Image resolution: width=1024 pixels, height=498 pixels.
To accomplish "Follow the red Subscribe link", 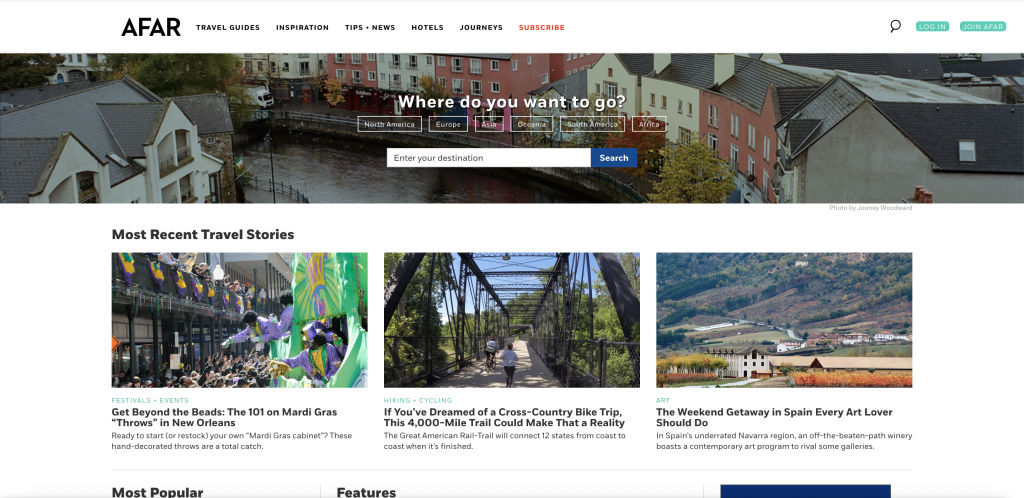I will [x=542, y=27].
